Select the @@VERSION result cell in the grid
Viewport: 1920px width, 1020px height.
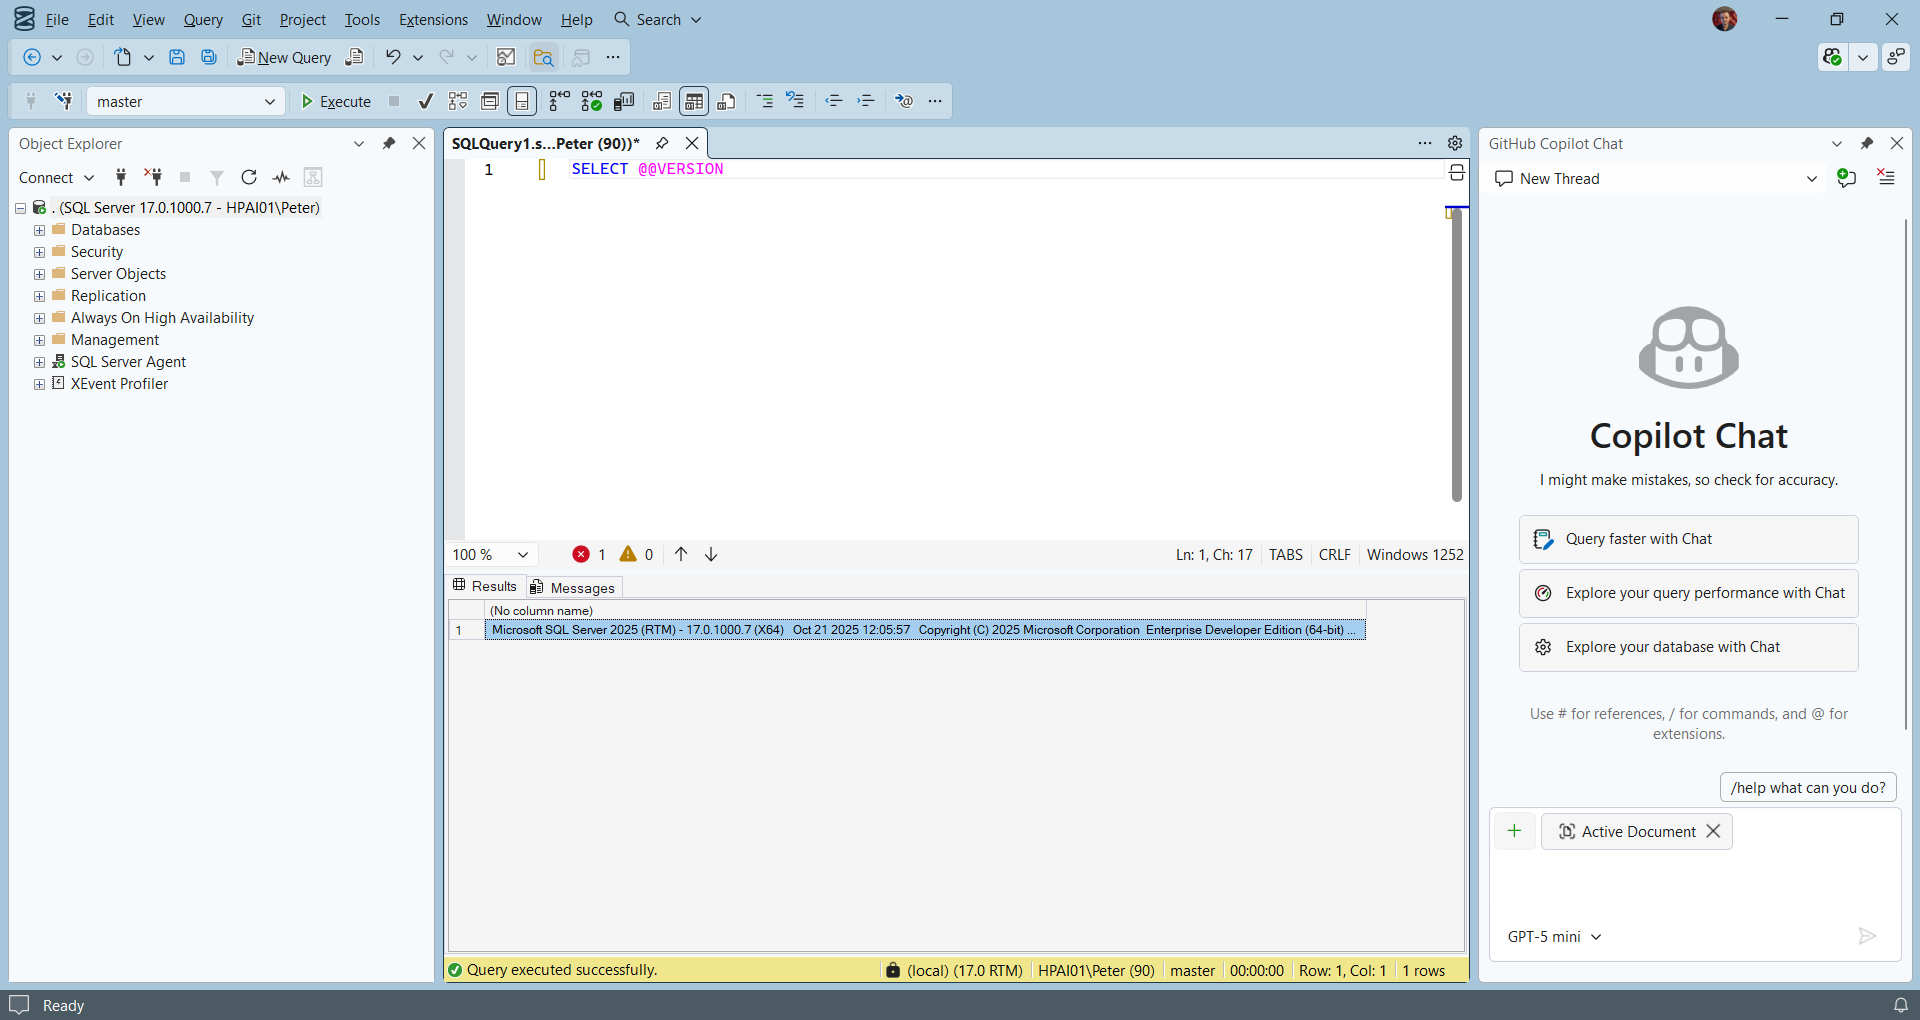coord(924,630)
